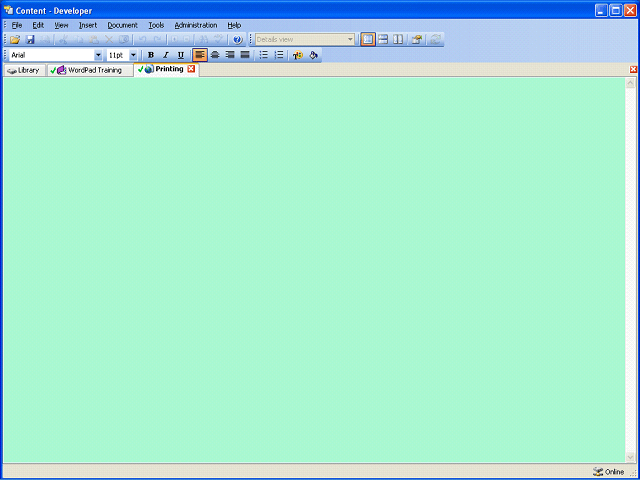Click scrollbar down arrow
Image resolution: width=640 pixels, height=480 pixels.
pyautogui.click(x=630, y=457)
